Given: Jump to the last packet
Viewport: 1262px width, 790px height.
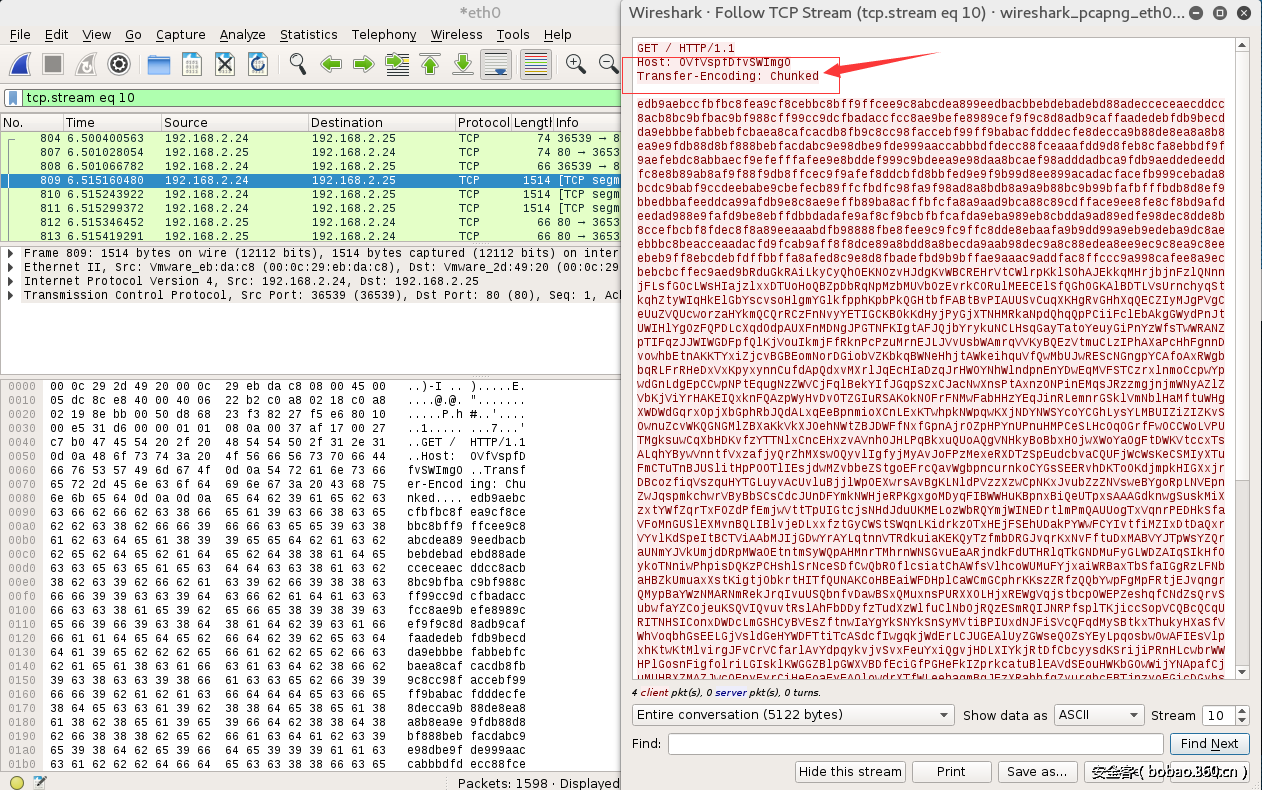Looking at the screenshot, I should coord(462,65).
